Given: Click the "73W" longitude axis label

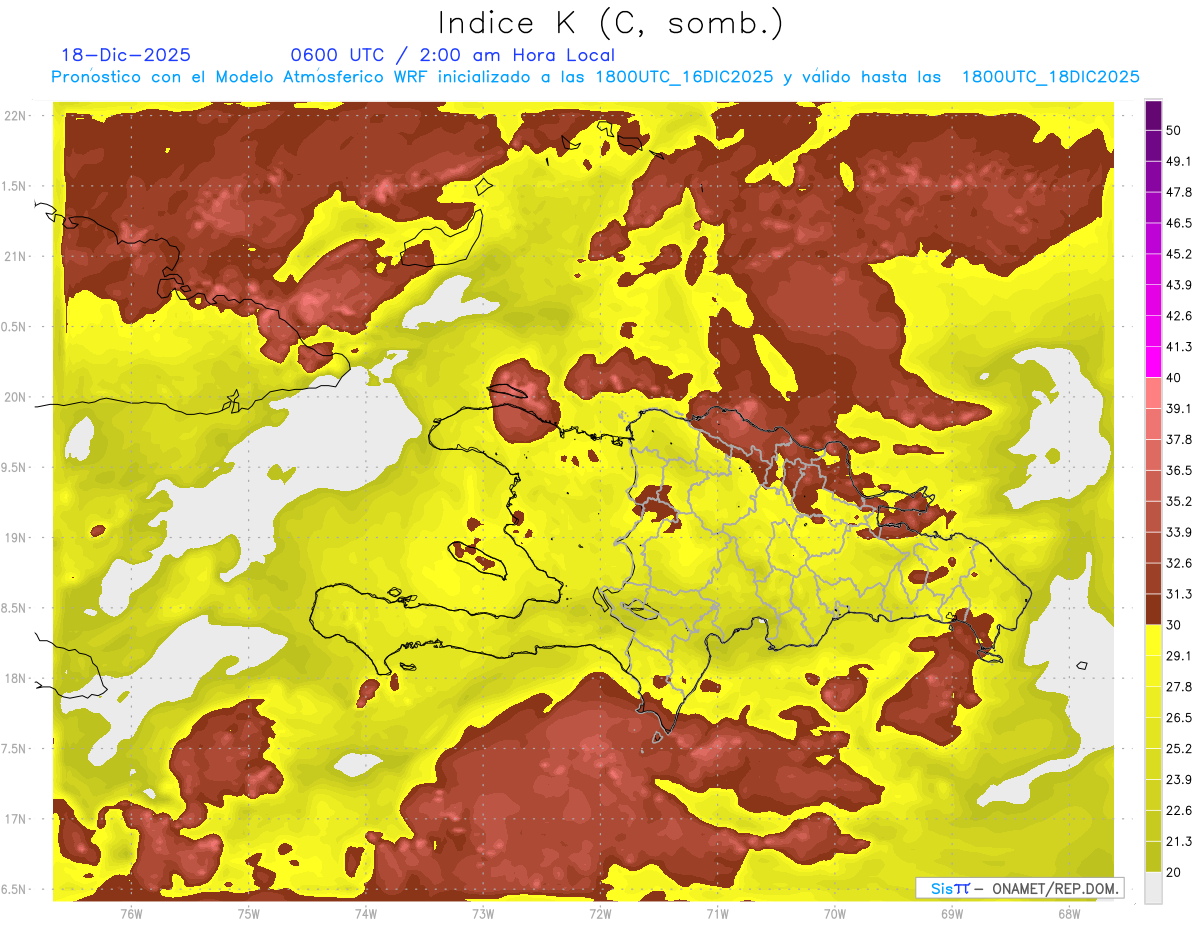Looking at the screenshot, I should click(x=483, y=914).
